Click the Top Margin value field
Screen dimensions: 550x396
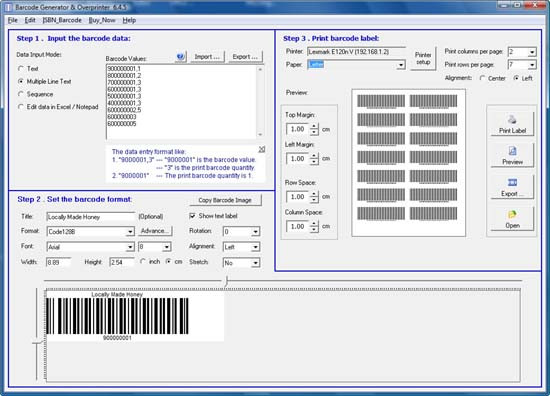tap(298, 129)
